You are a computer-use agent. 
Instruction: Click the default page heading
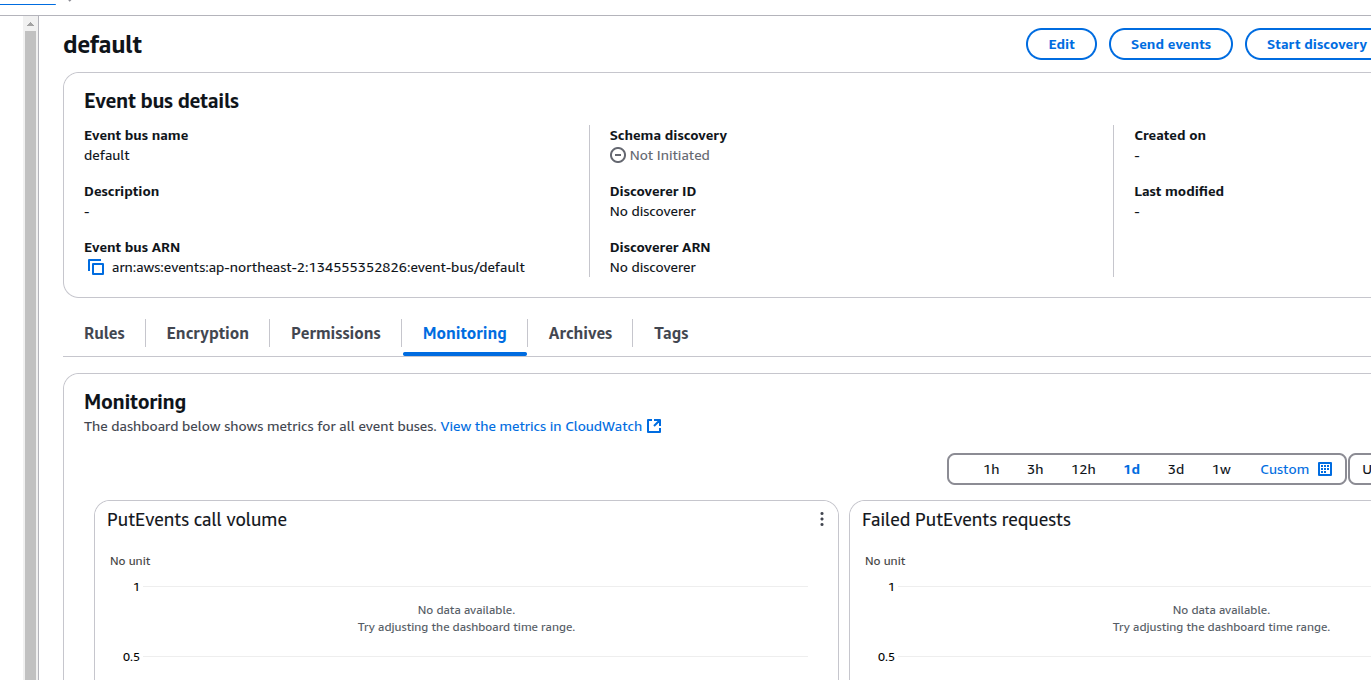102,44
